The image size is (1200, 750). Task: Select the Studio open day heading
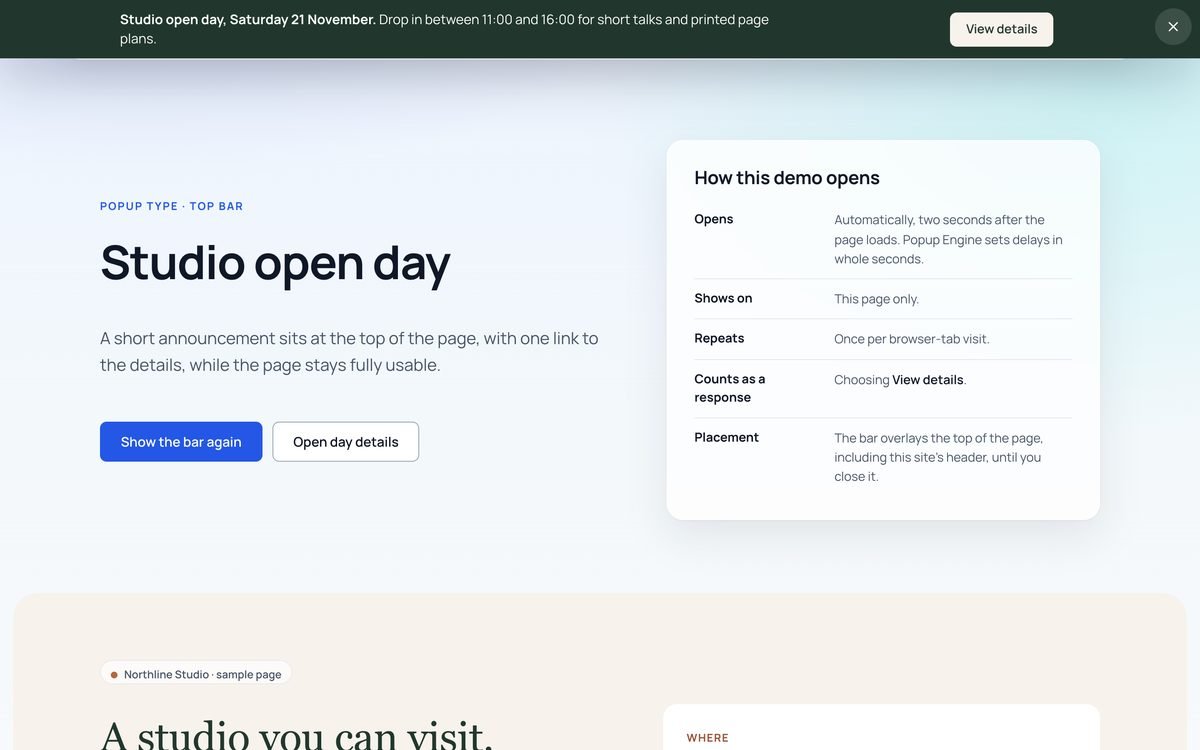276,262
